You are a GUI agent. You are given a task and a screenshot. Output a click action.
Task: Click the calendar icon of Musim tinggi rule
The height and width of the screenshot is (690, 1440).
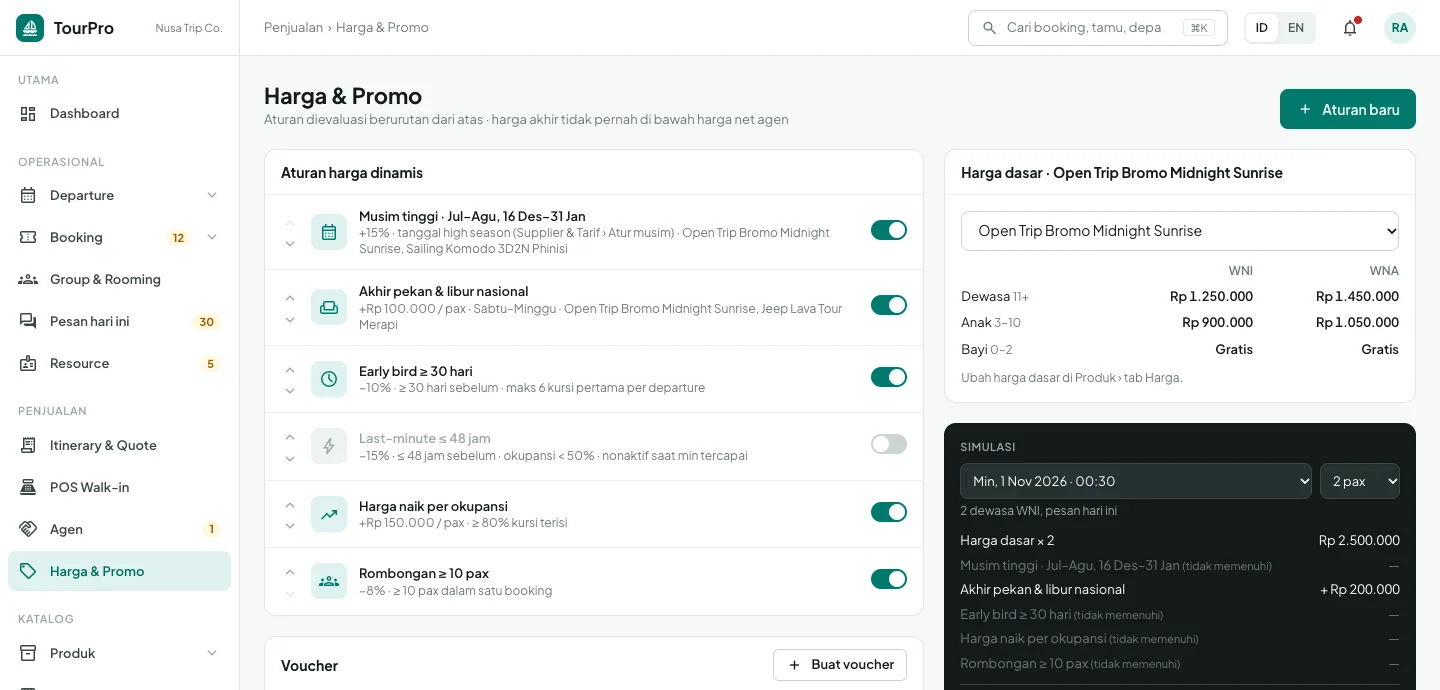point(329,232)
